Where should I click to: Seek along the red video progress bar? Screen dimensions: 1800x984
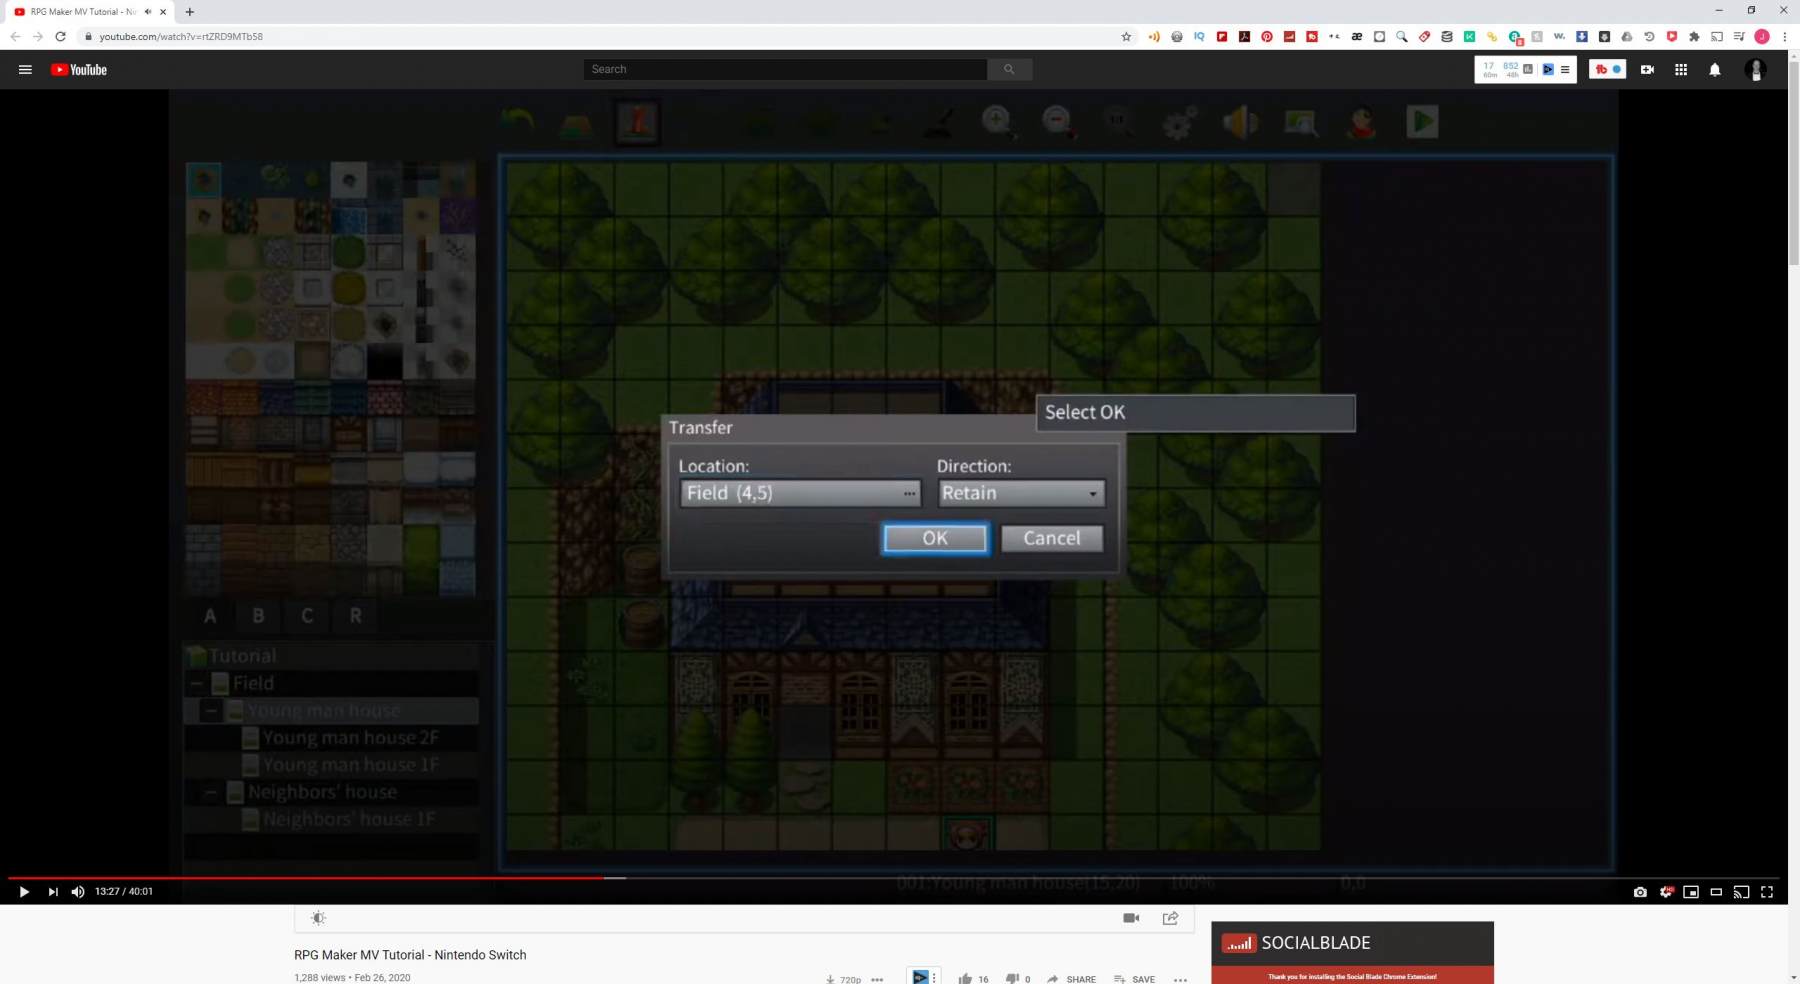pyautogui.click(x=305, y=878)
